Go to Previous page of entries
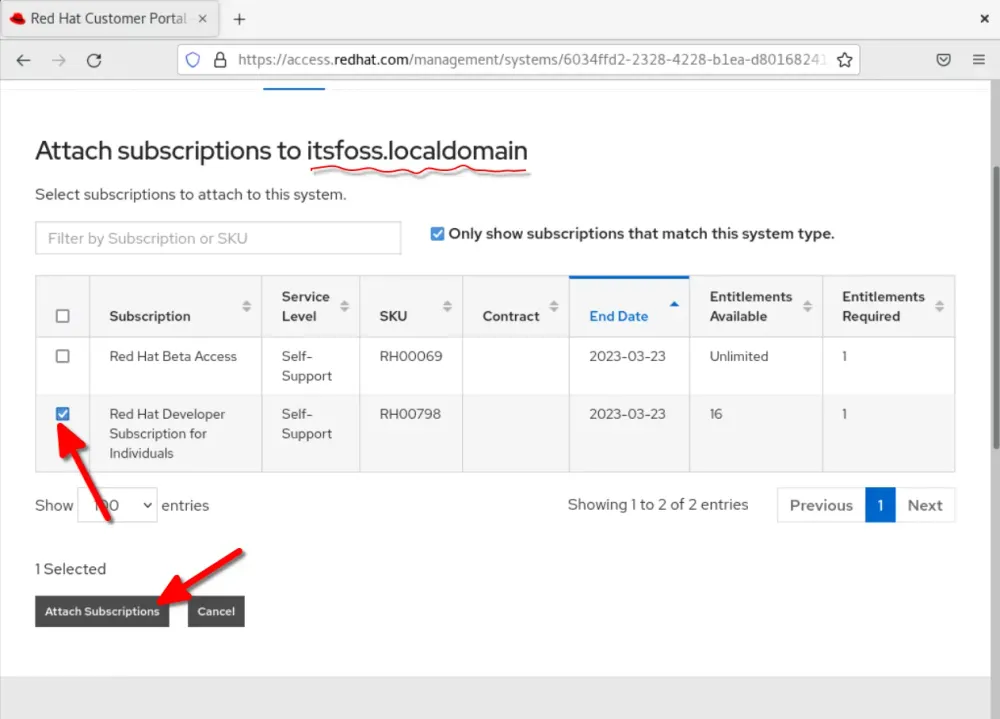 coord(821,505)
